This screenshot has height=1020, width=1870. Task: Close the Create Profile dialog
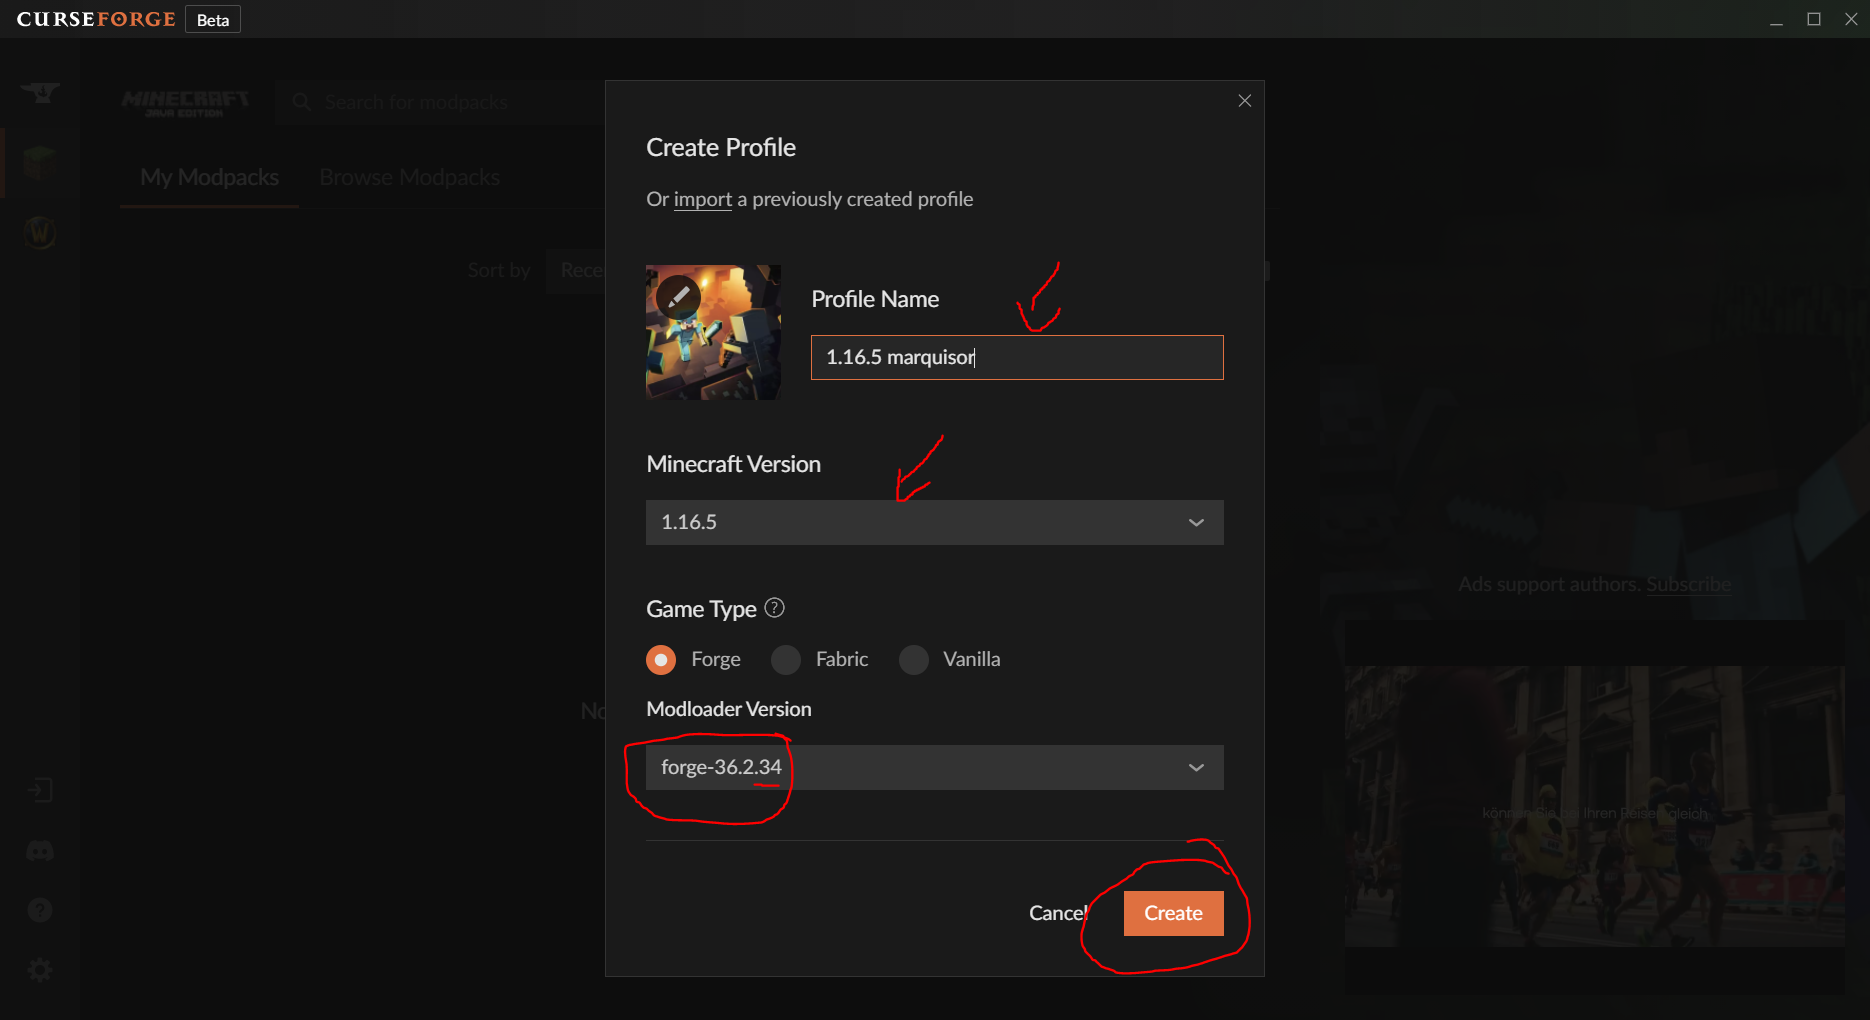tap(1245, 100)
